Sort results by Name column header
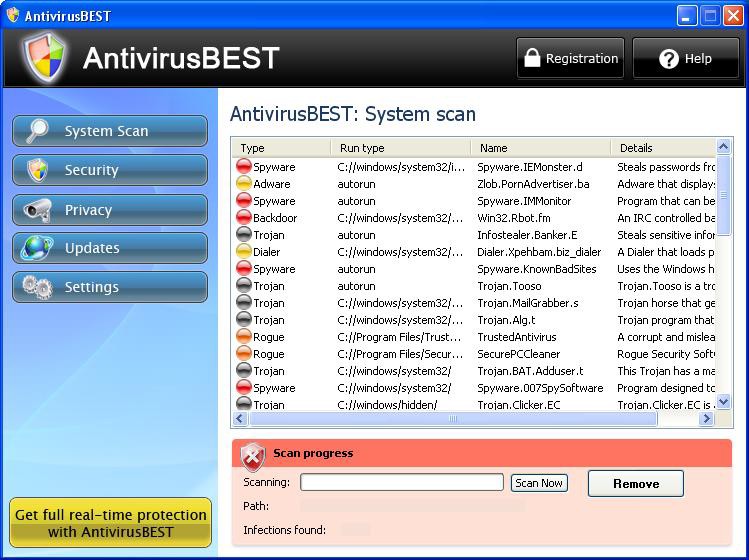The width and height of the screenshot is (749, 560). coord(540,148)
